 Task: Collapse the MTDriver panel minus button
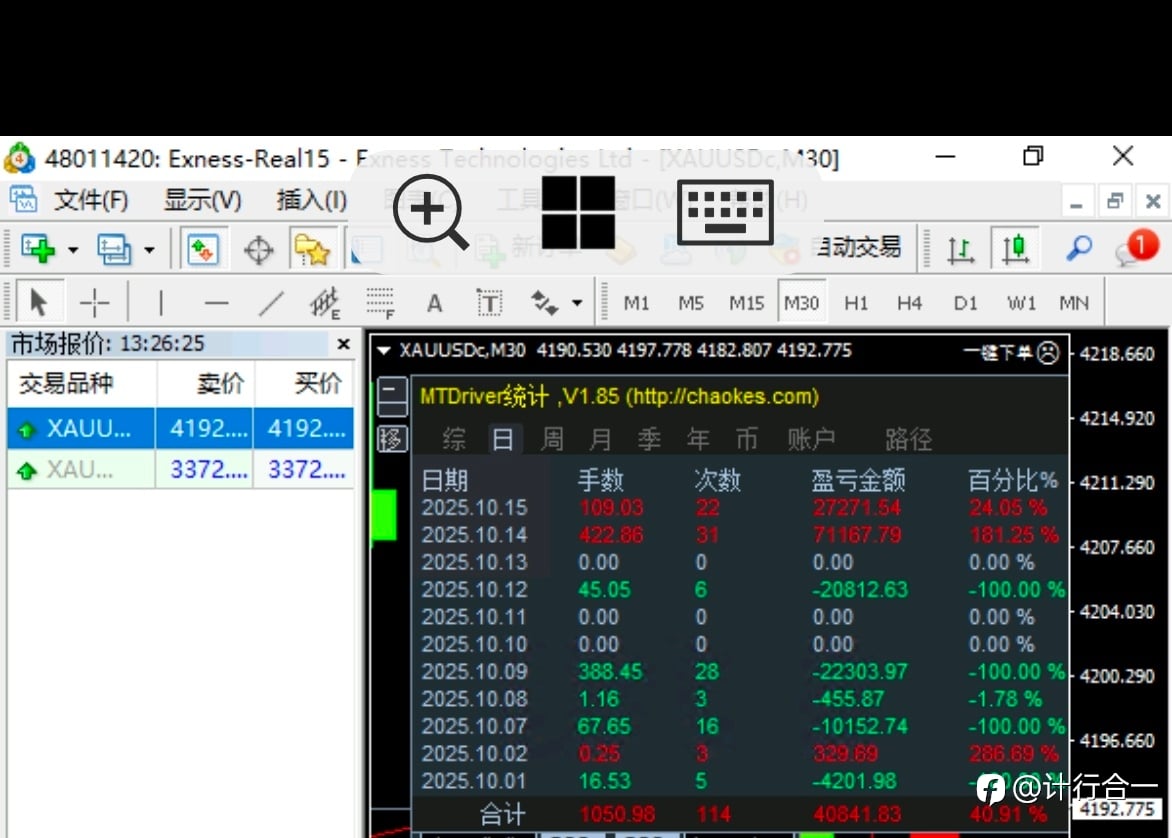392,397
